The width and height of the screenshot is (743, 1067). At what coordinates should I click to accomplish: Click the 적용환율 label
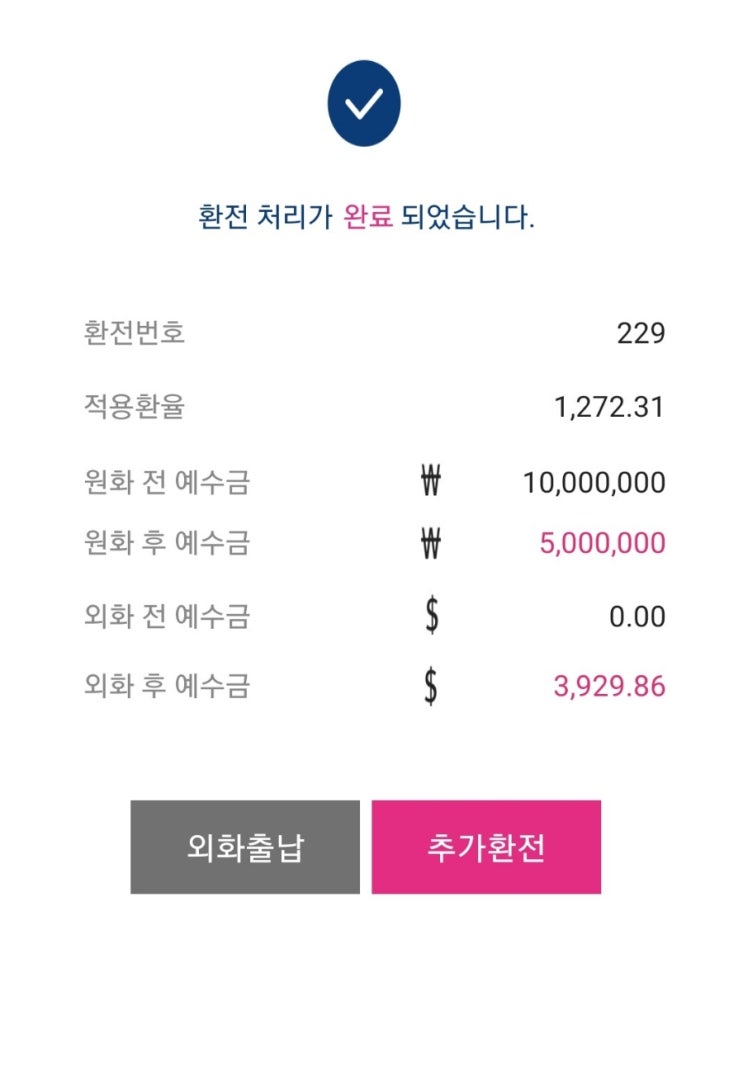click(x=134, y=407)
